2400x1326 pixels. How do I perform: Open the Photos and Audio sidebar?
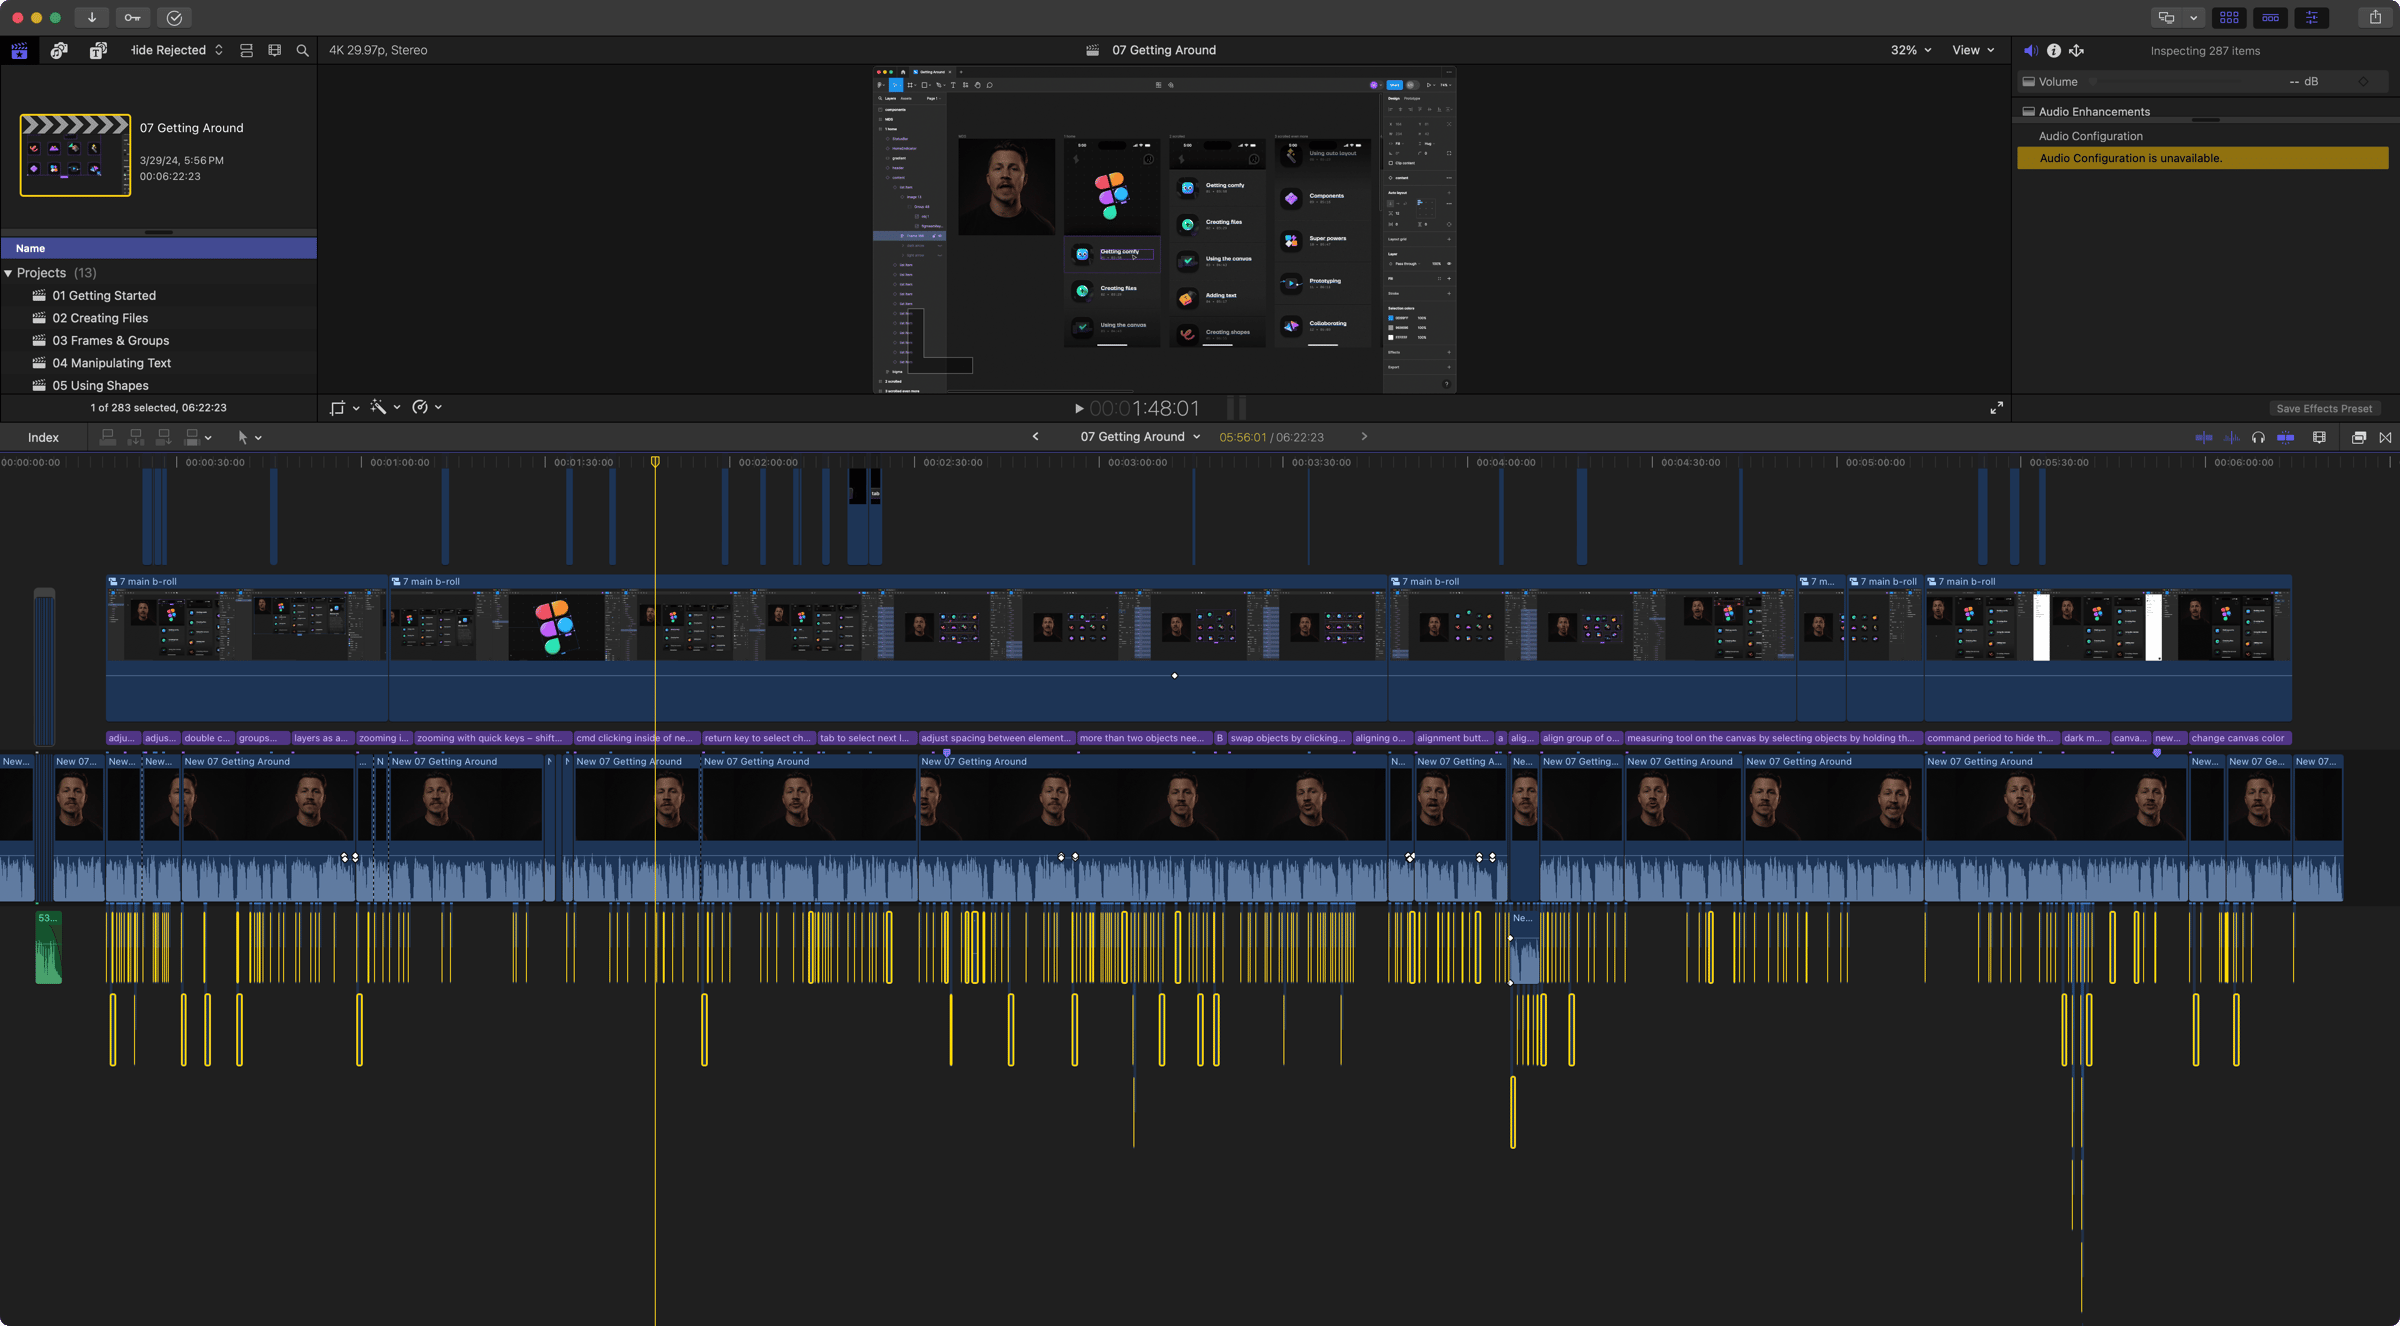[59, 50]
